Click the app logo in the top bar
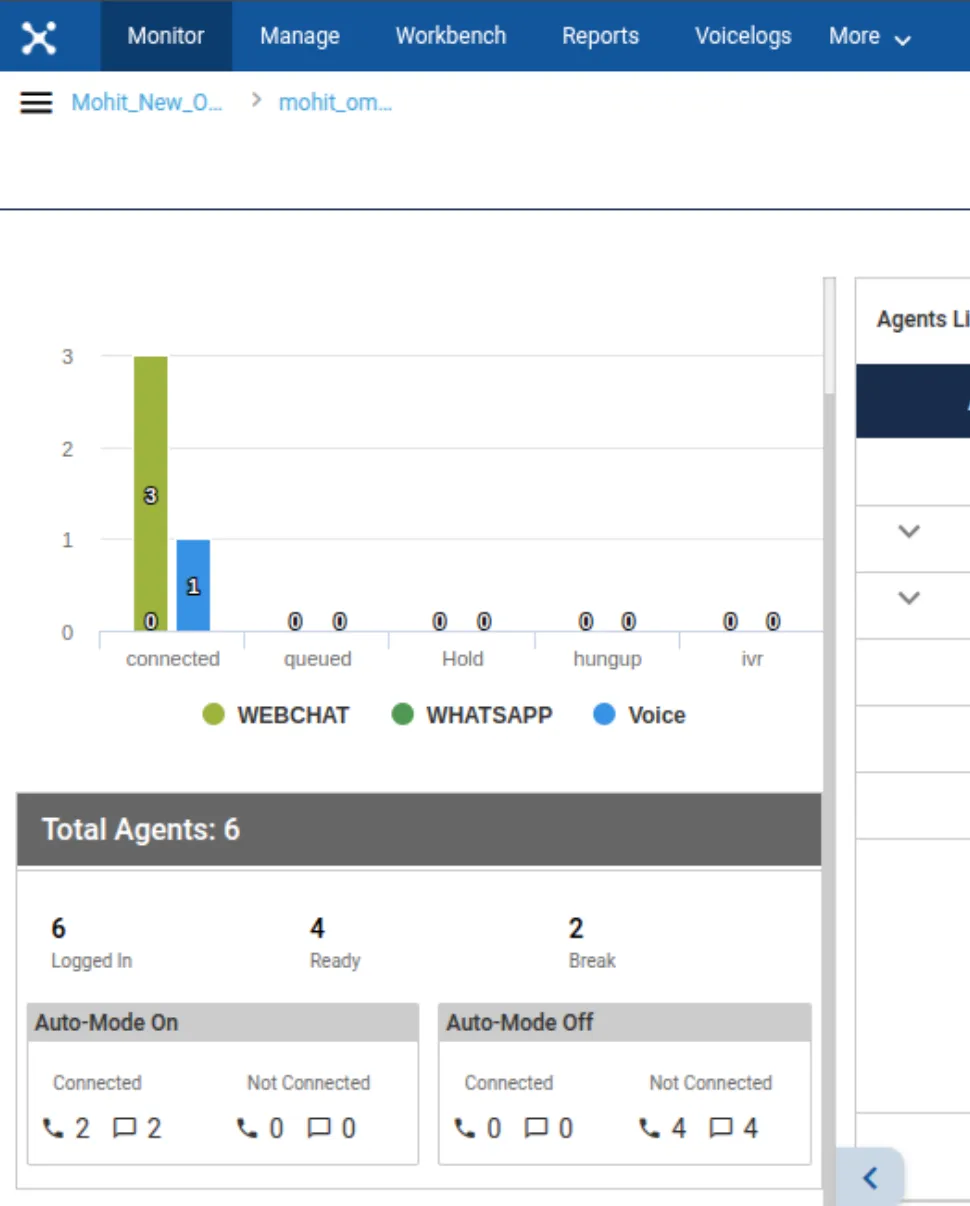Viewport: 970px width, 1206px height. tap(40, 36)
